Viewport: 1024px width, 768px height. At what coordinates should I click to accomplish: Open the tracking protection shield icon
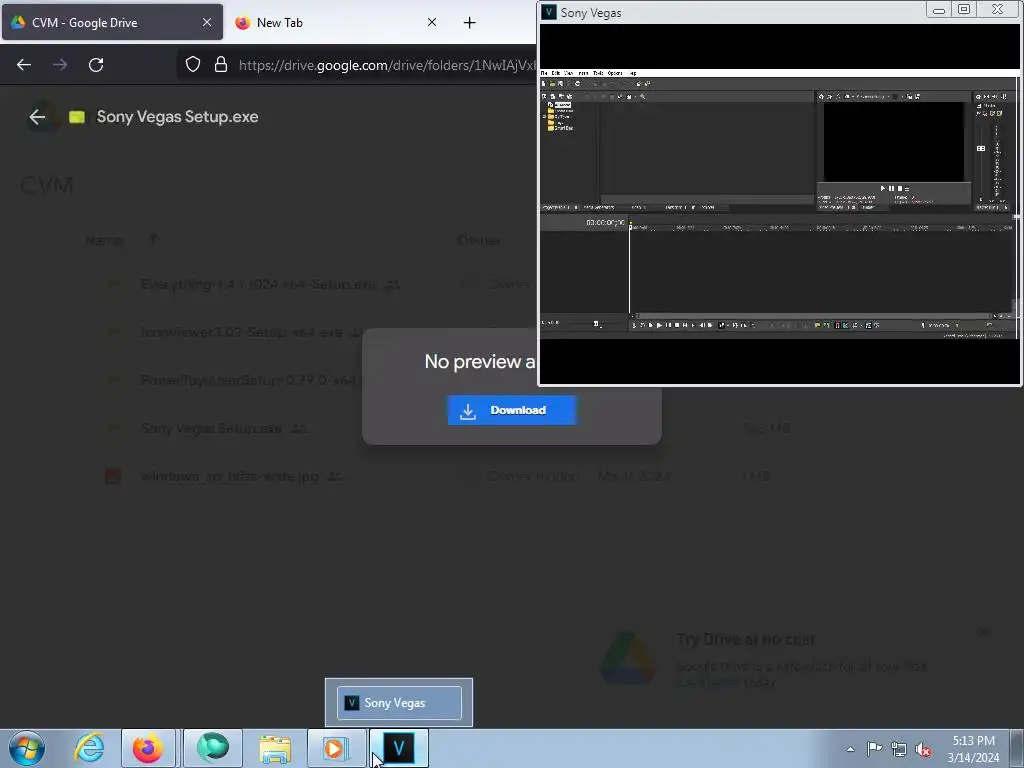193,64
